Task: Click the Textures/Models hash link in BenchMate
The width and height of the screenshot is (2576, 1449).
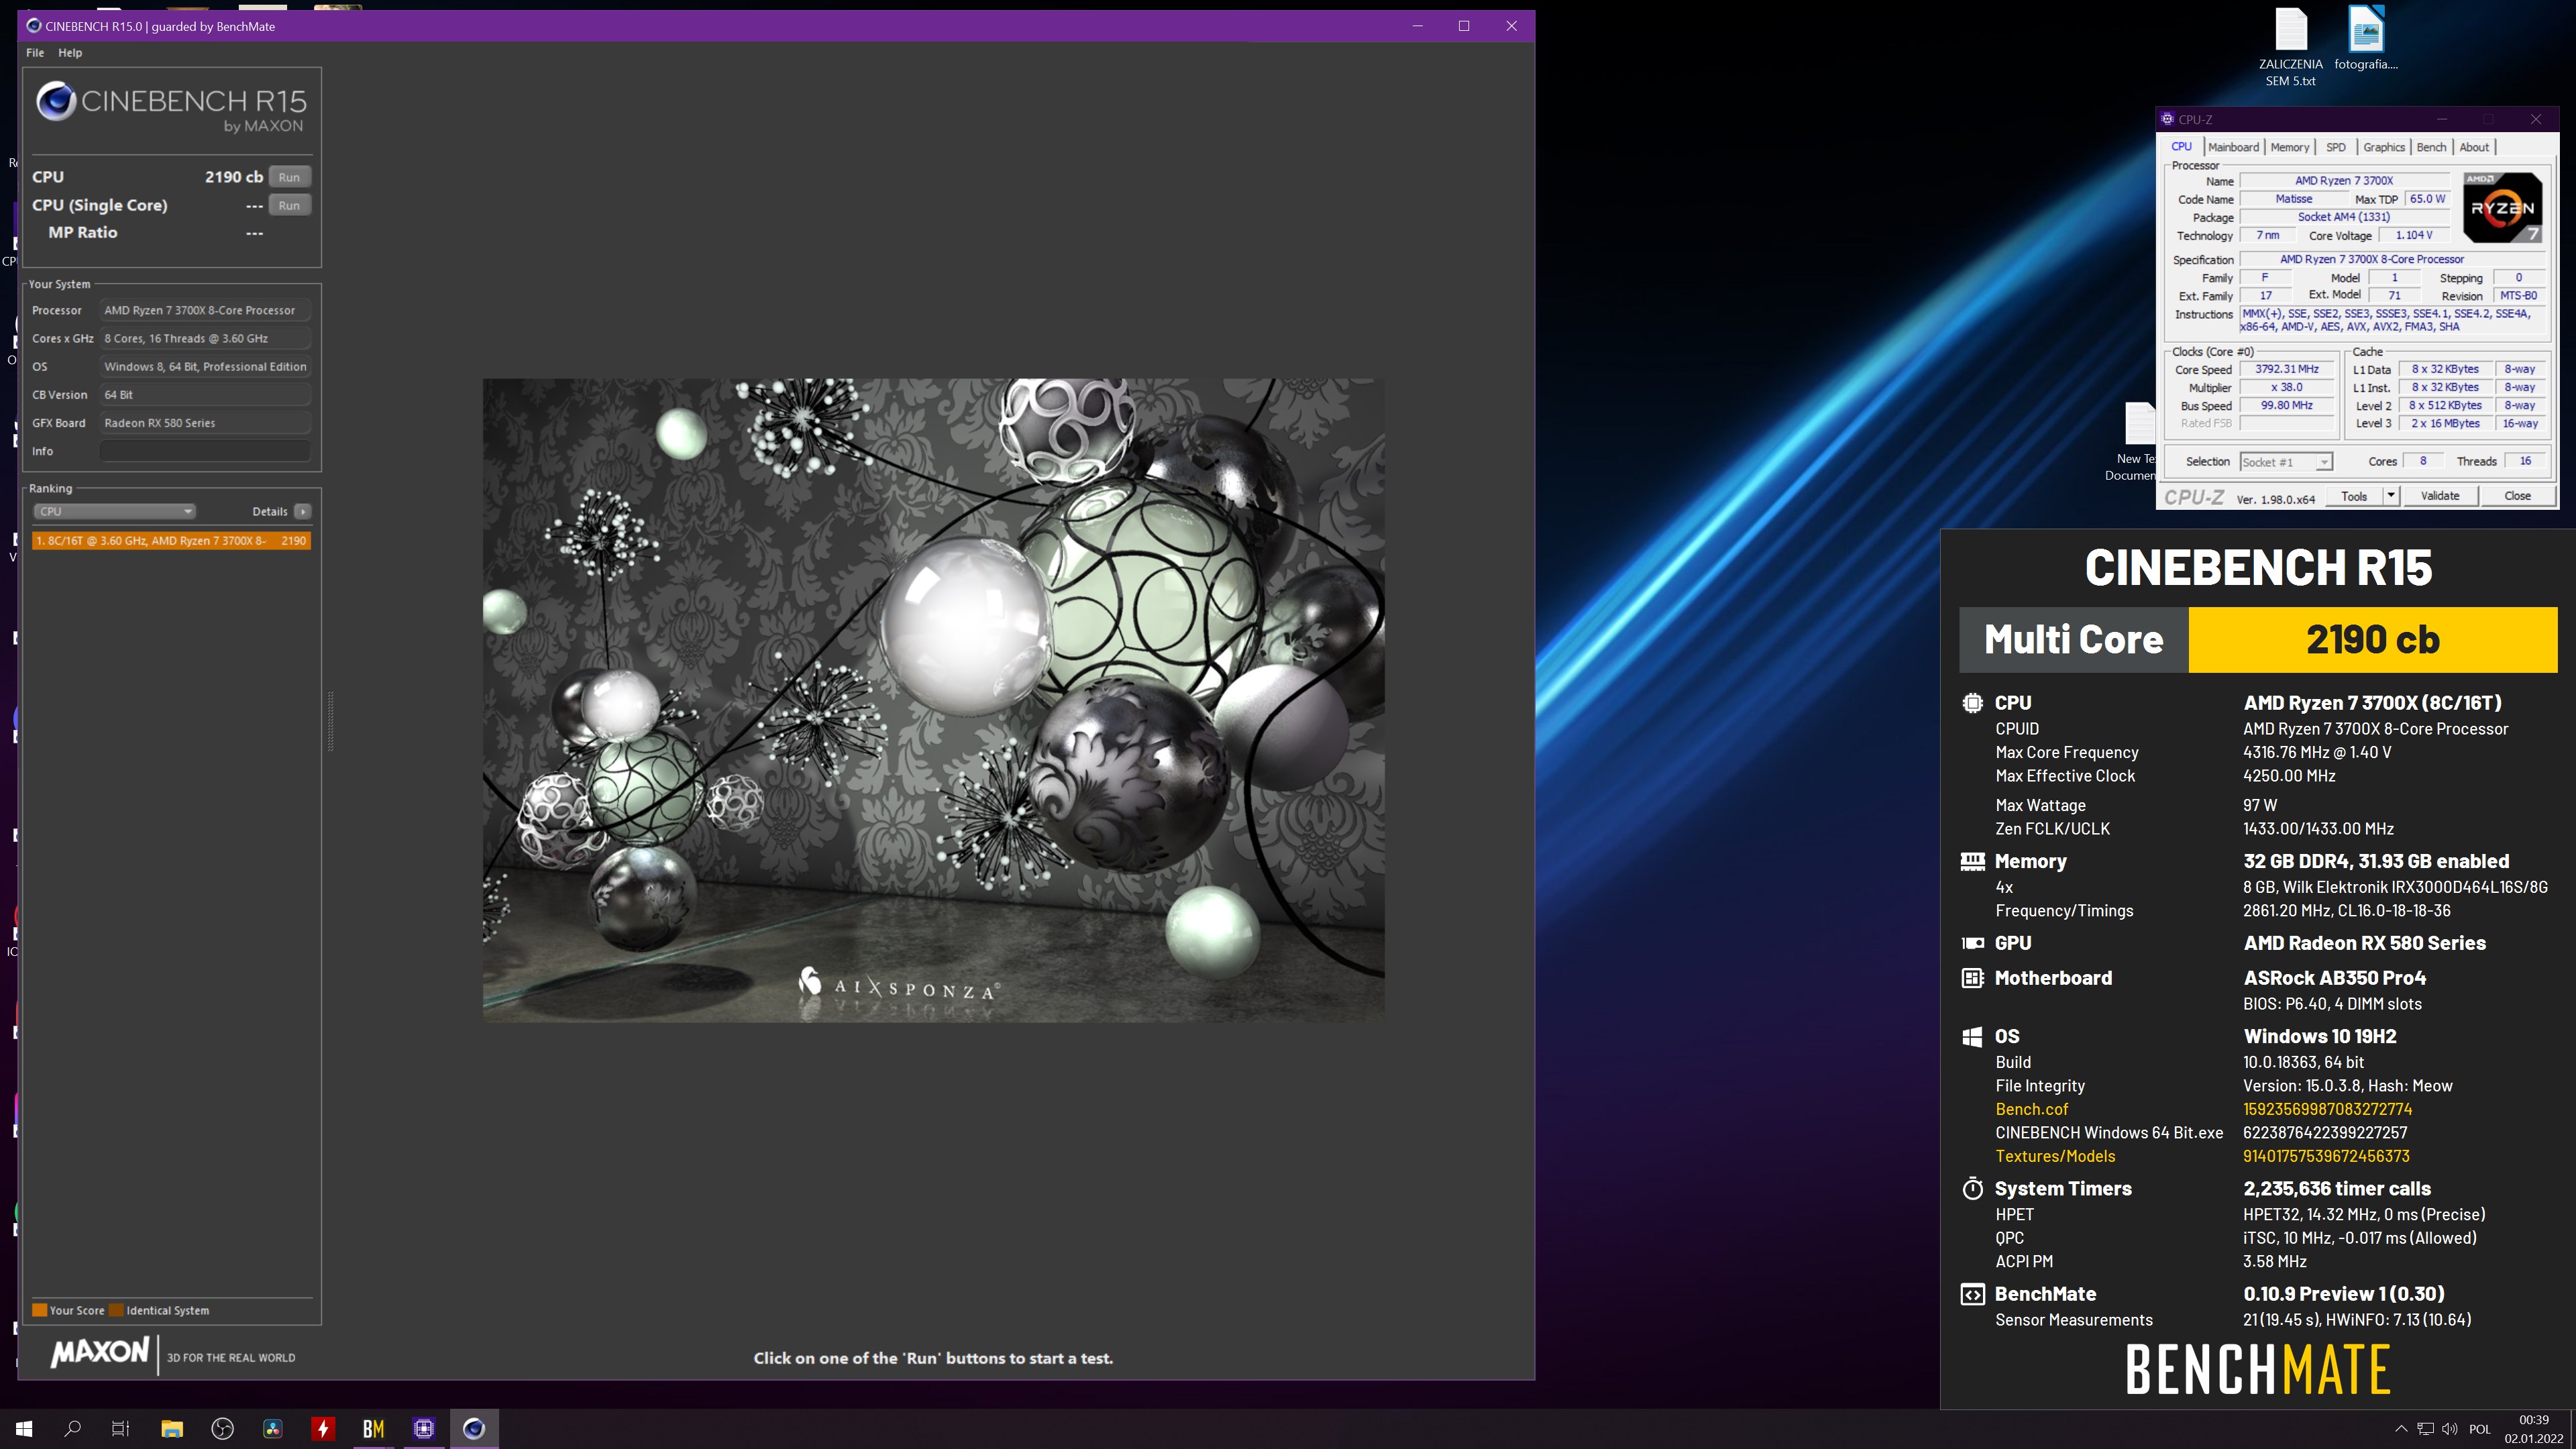Action: (2326, 1156)
